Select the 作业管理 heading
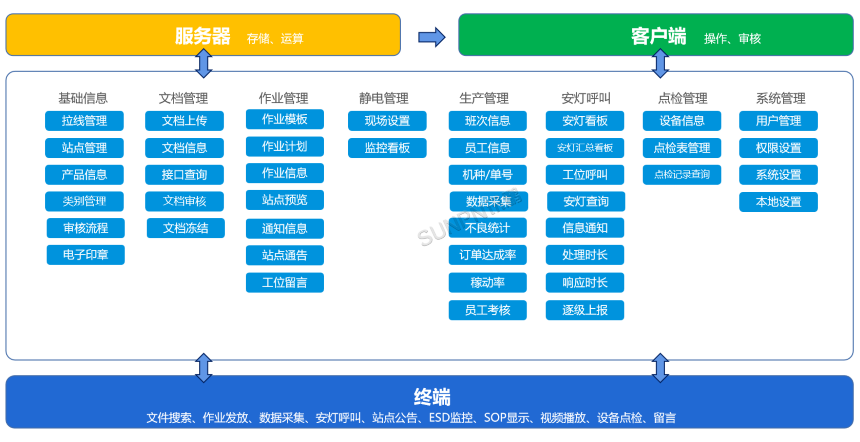This screenshot has height=442, width=860. (x=284, y=98)
